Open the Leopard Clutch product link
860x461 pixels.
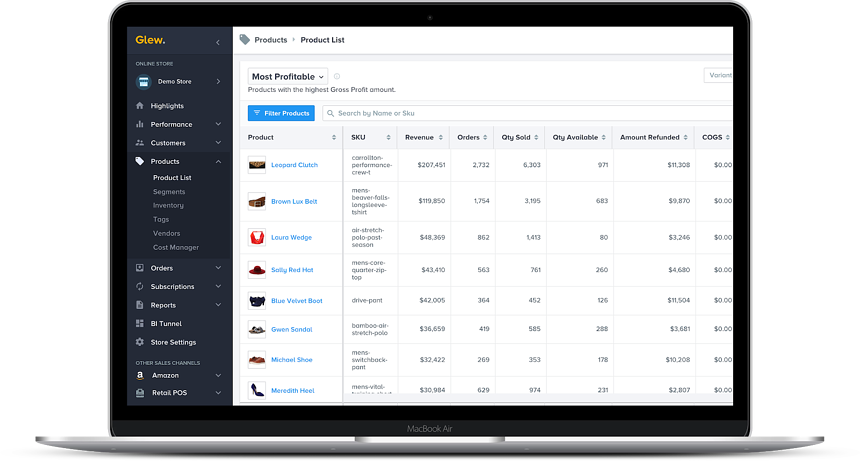point(295,165)
